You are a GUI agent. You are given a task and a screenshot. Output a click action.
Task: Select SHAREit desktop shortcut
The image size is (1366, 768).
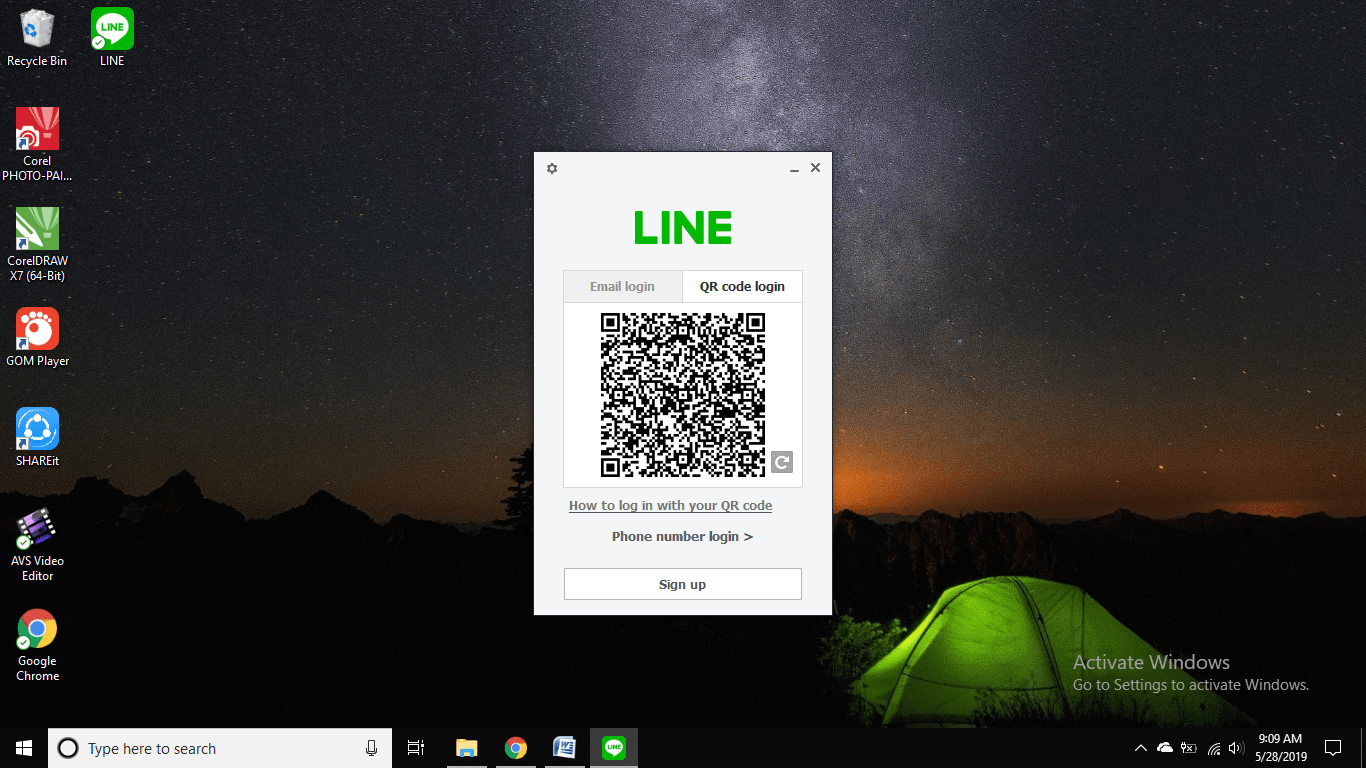pos(37,438)
